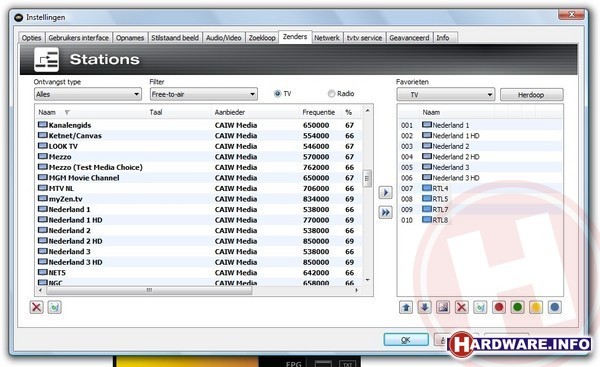The image size is (600, 367).
Task: Switch to the Zoekloop tab
Action: [262, 38]
